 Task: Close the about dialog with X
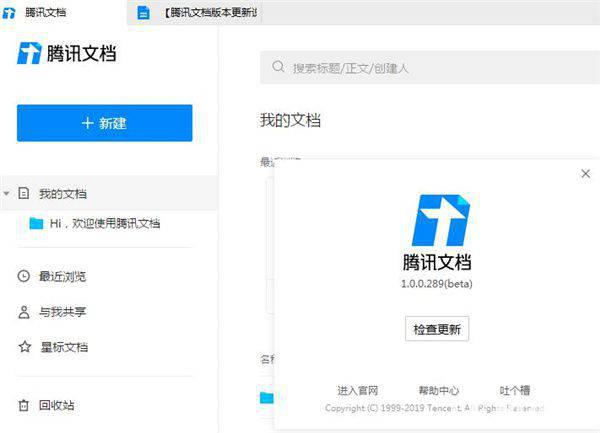click(585, 174)
